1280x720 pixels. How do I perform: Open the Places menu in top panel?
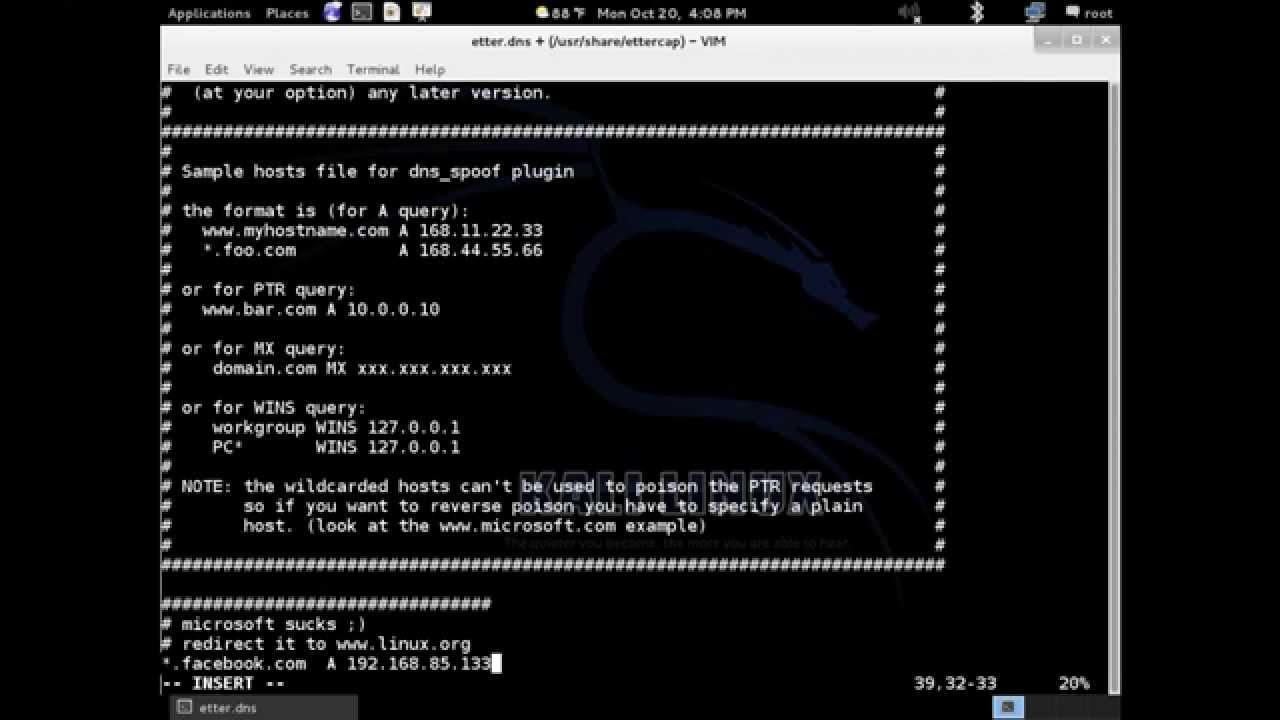tap(287, 13)
